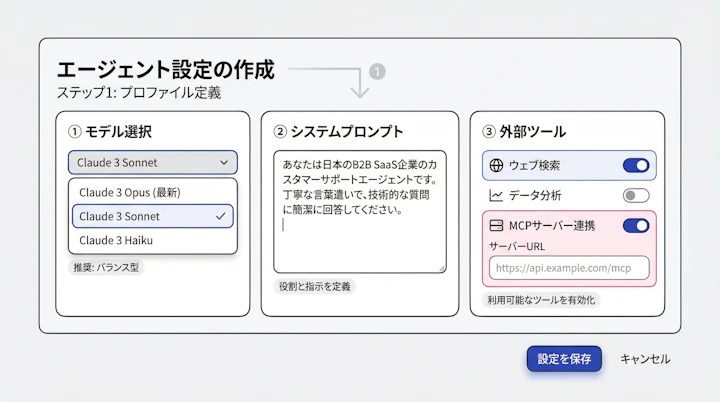Click the model dropdown chevron arrow
Image resolution: width=720 pixels, height=402 pixels.
click(224, 163)
